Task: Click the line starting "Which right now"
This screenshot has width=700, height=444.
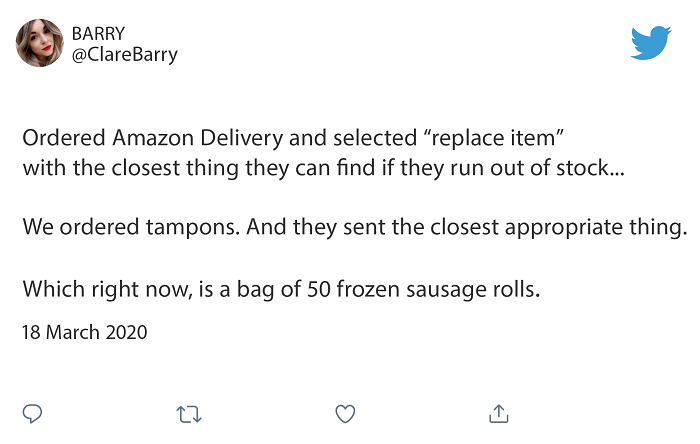Action: pos(282,290)
